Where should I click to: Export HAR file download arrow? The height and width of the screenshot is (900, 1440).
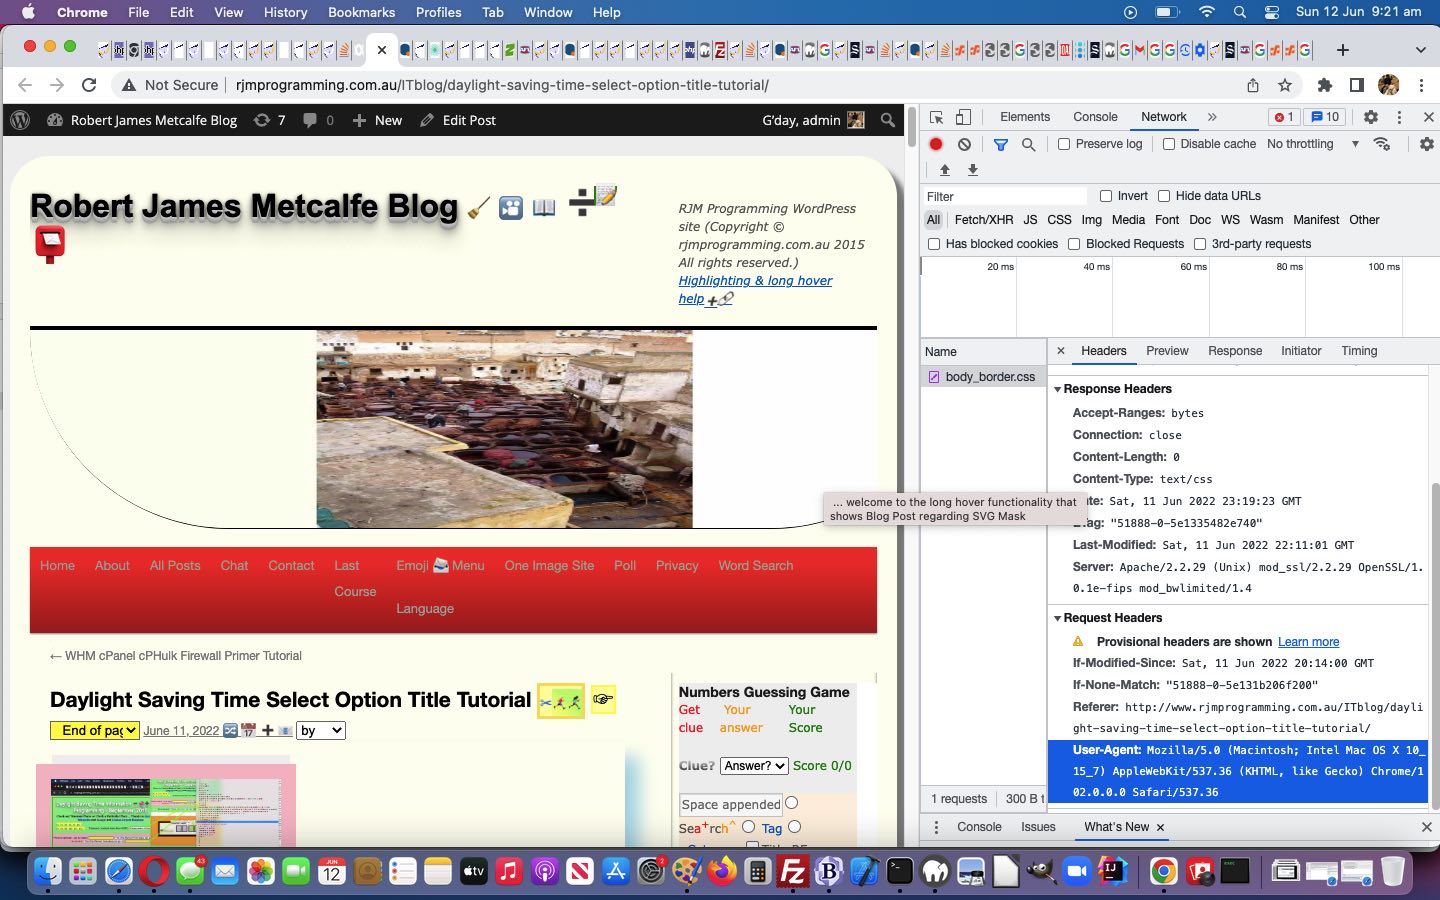tap(972, 170)
